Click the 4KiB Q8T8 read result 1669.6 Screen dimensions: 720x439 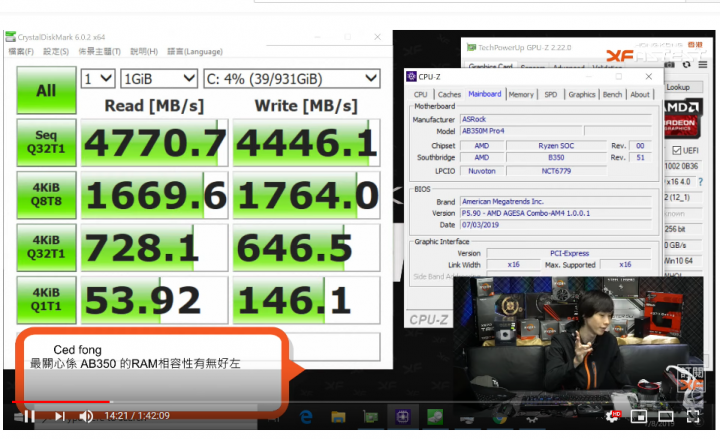click(x=154, y=195)
